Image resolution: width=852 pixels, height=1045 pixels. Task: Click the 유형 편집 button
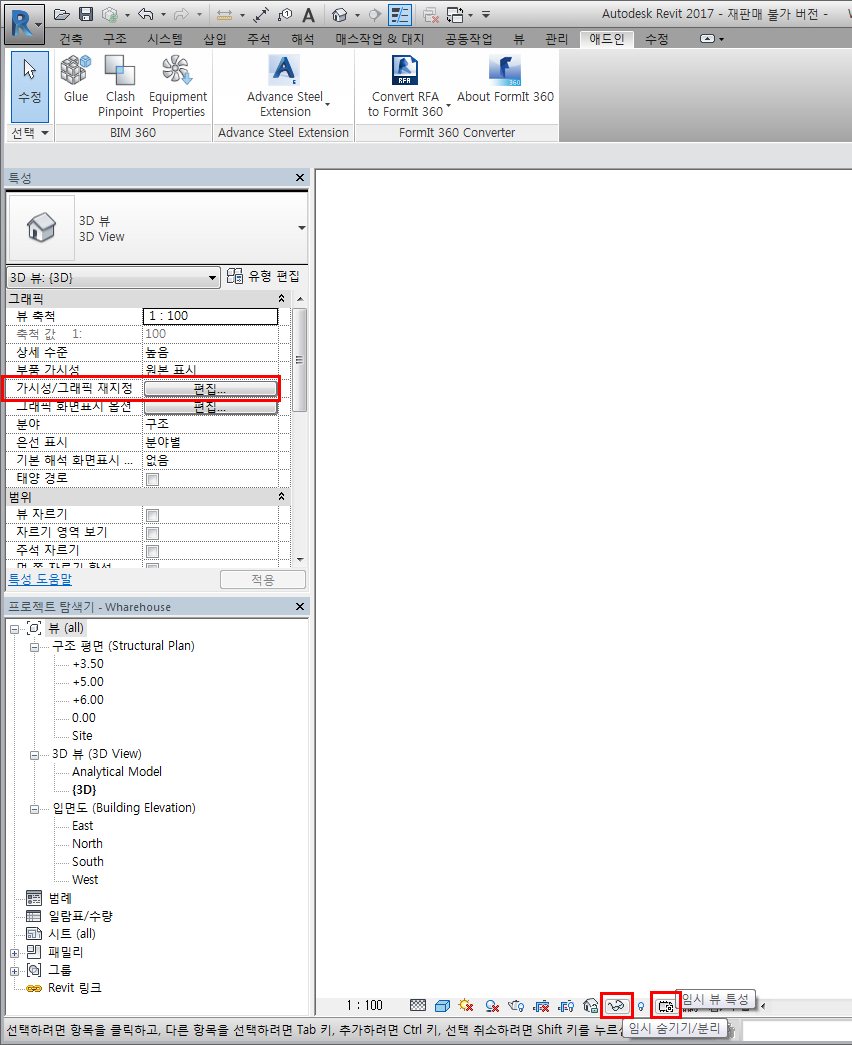[x=263, y=276]
